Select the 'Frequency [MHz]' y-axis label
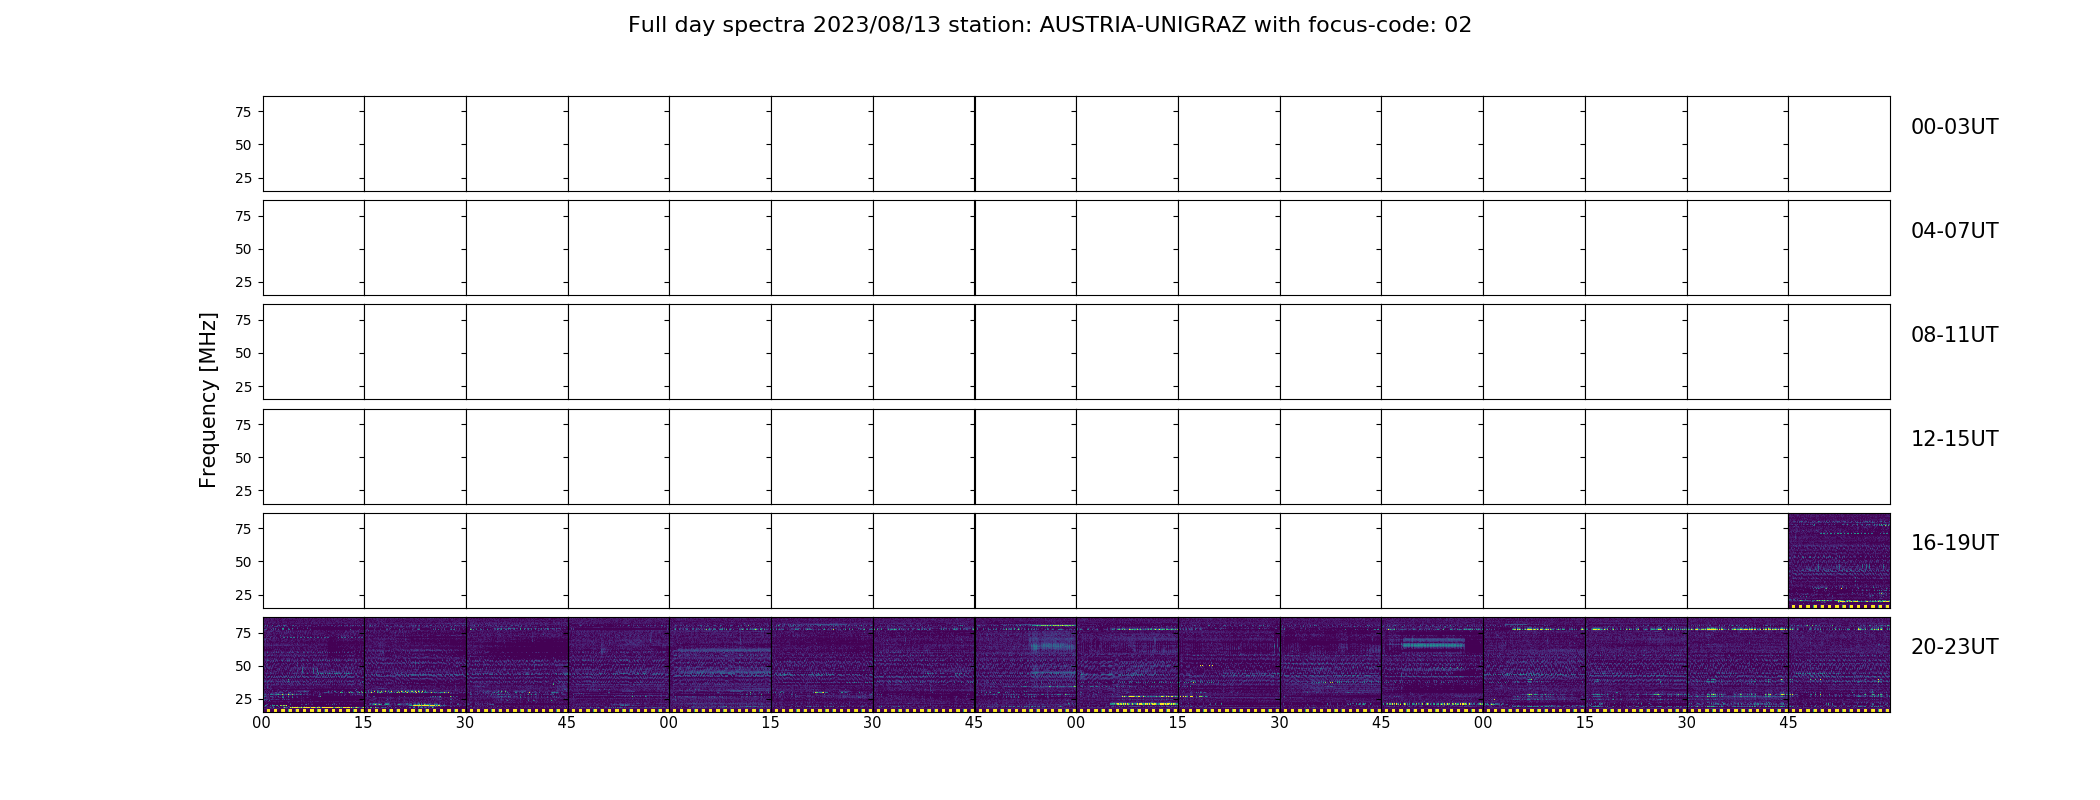 (x=208, y=400)
